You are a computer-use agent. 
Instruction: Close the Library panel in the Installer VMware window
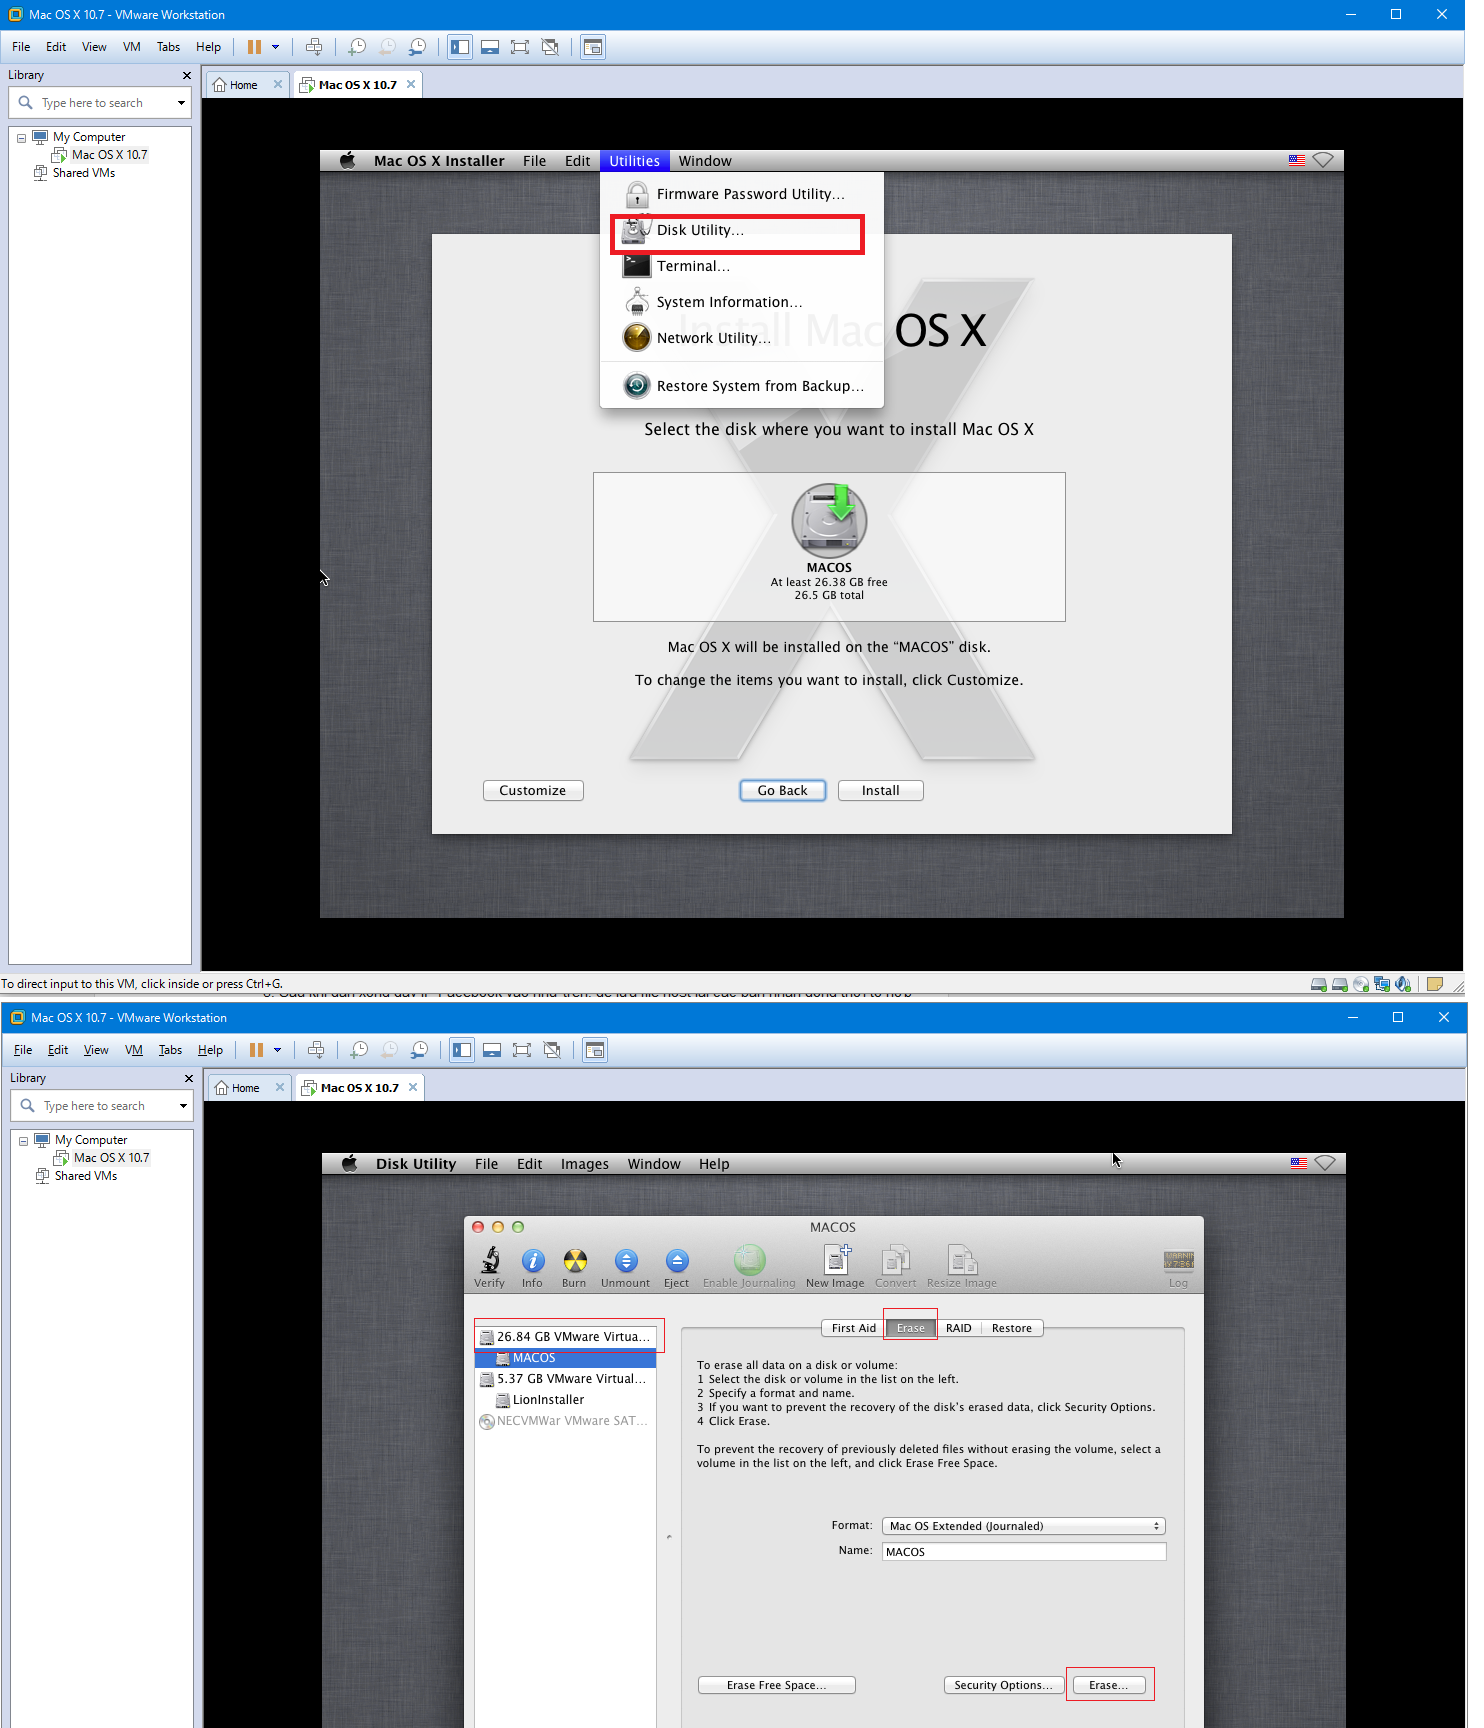186,75
